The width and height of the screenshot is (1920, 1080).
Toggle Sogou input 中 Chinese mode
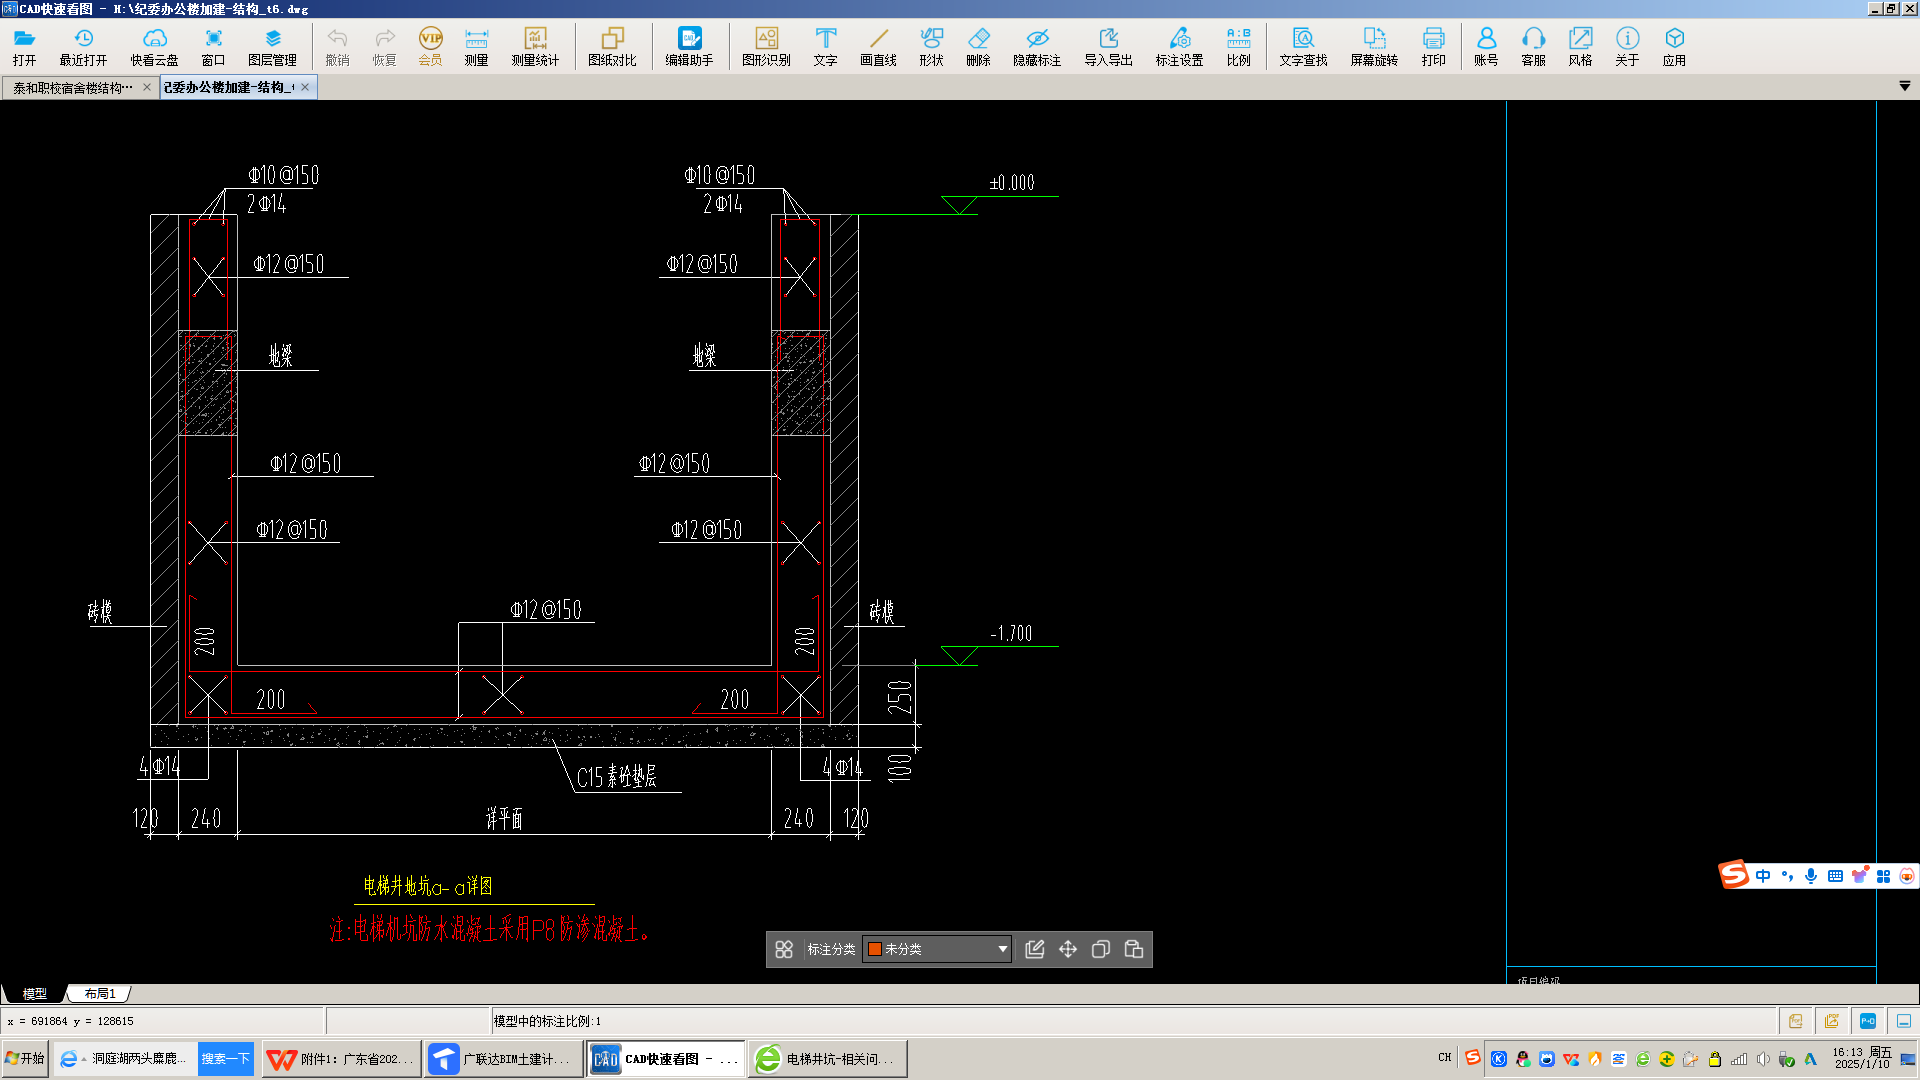pos(1763,876)
